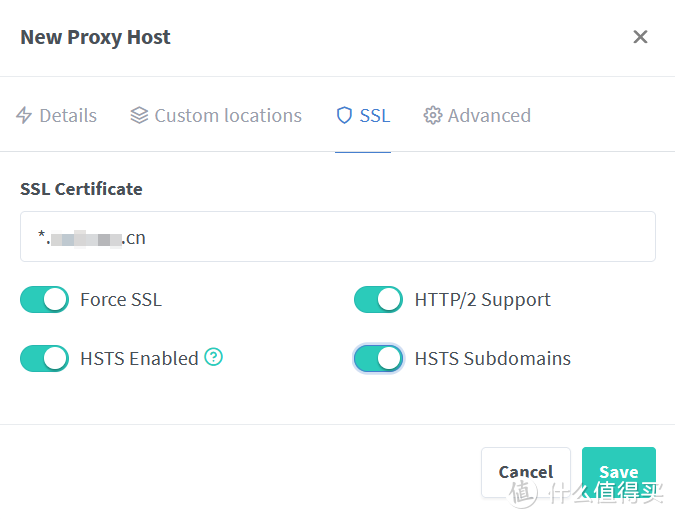Screen dimensions: 675x519
Task: Click the lightning bolt Details icon
Action: coord(25,116)
